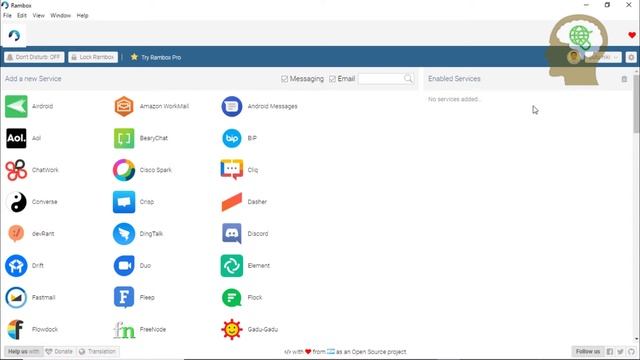
Task: Click the DingTalk service icon
Action: [124, 233]
